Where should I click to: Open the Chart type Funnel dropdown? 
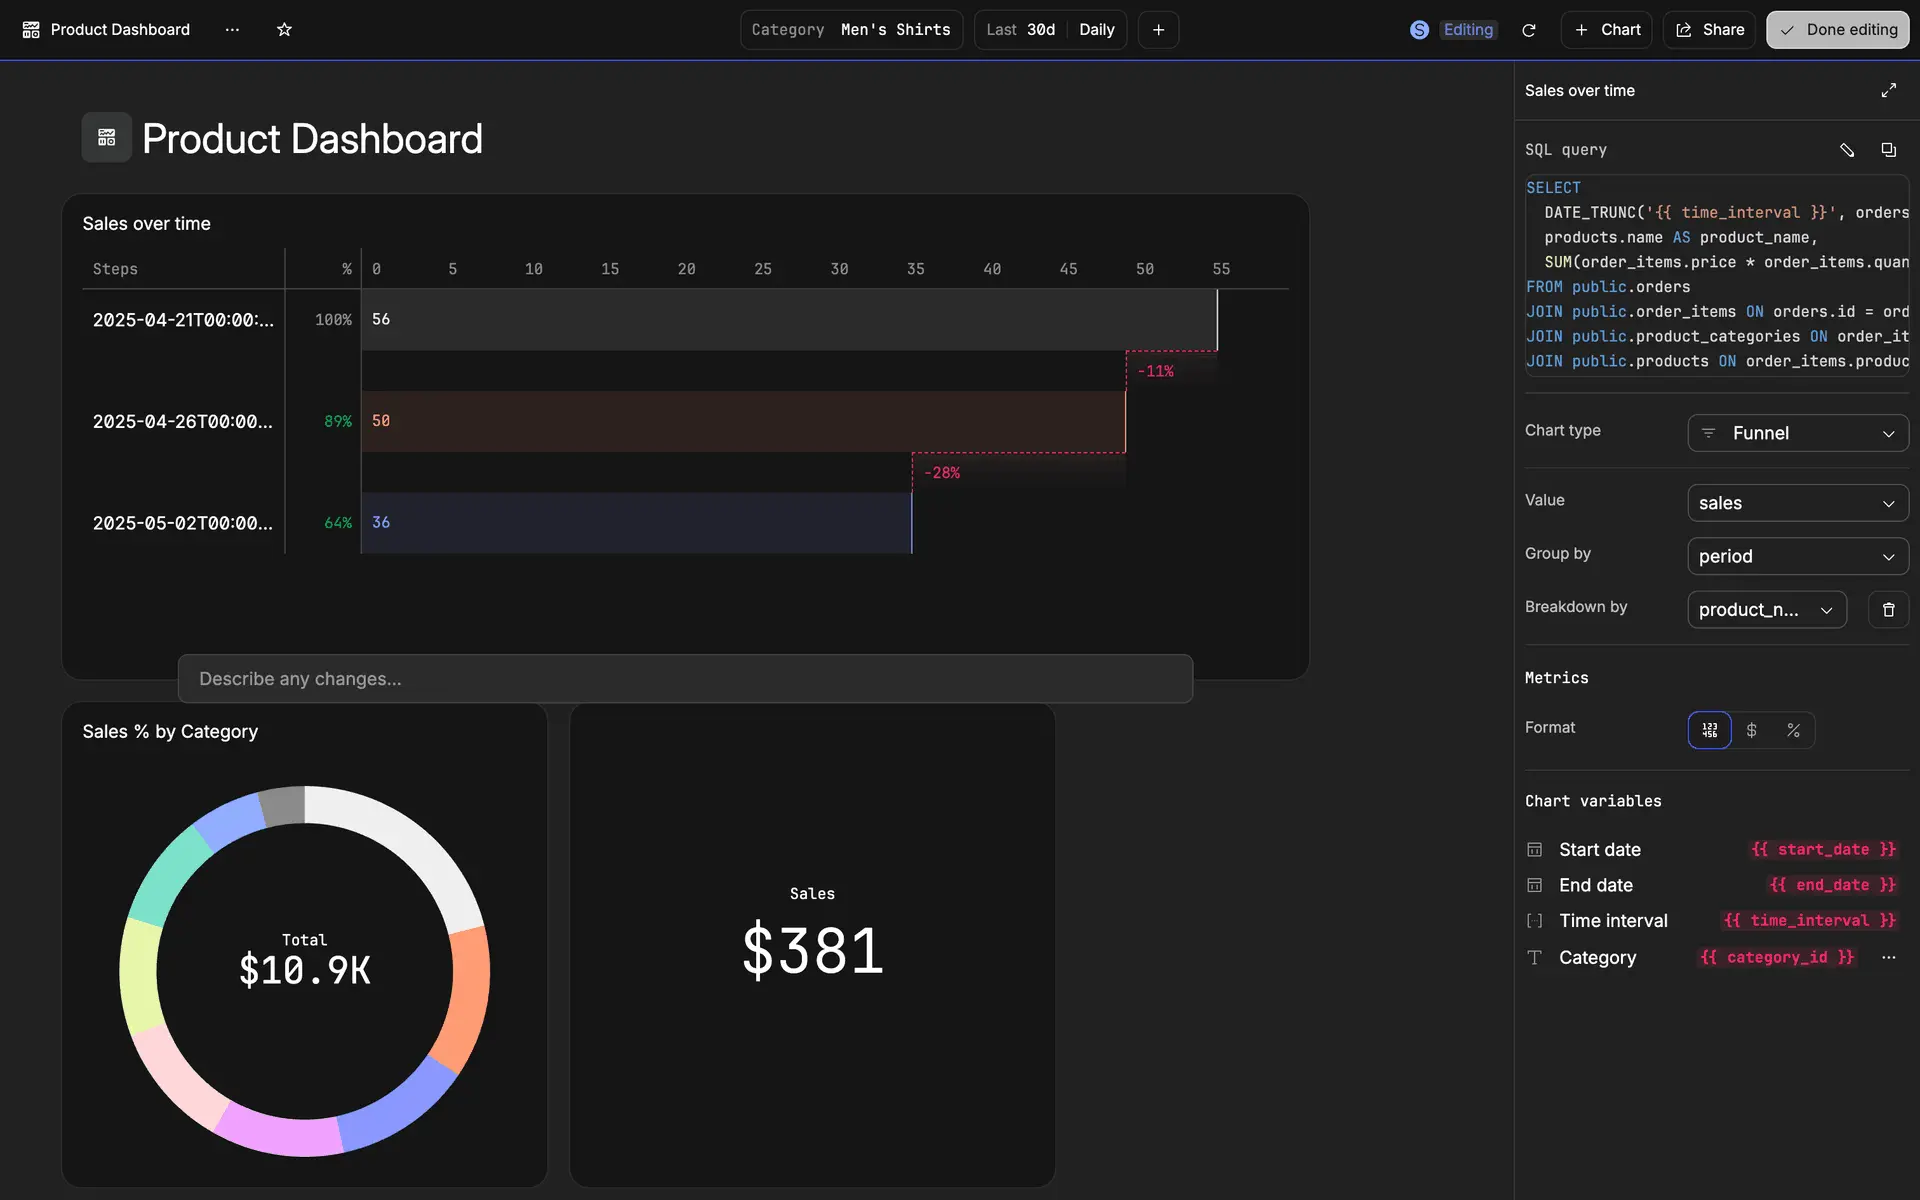click(1797, 433)
